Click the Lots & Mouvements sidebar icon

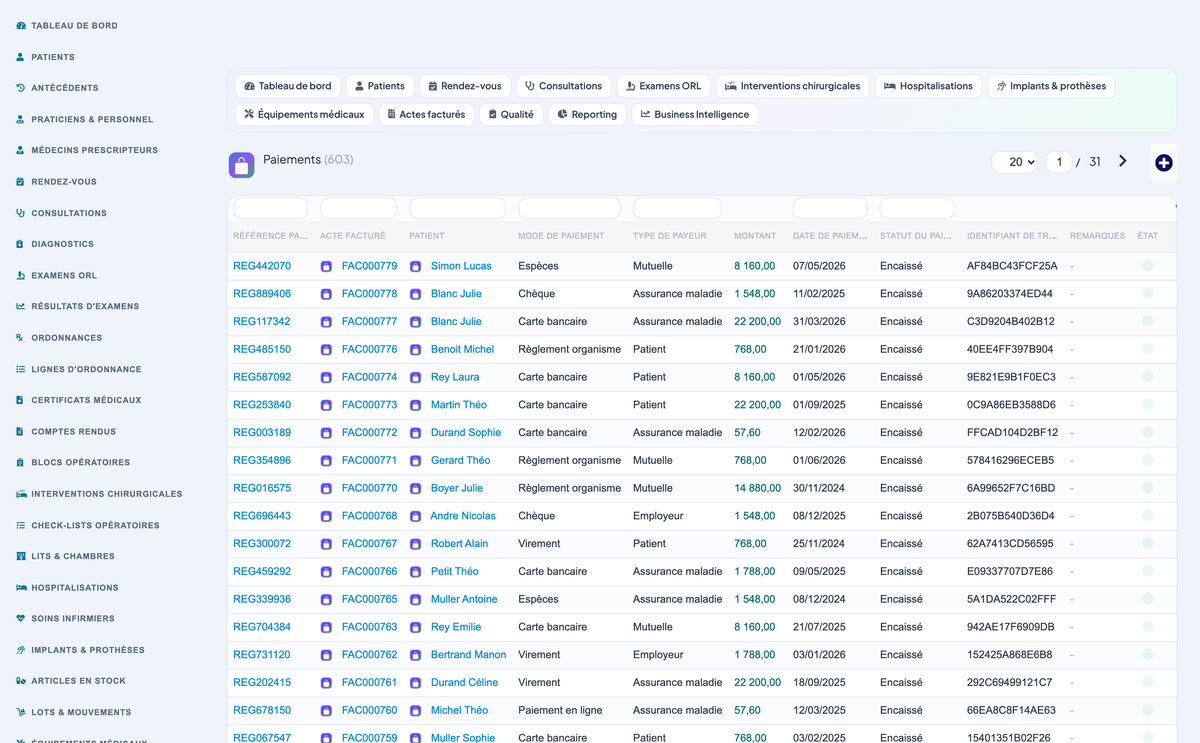coord(20,713)
